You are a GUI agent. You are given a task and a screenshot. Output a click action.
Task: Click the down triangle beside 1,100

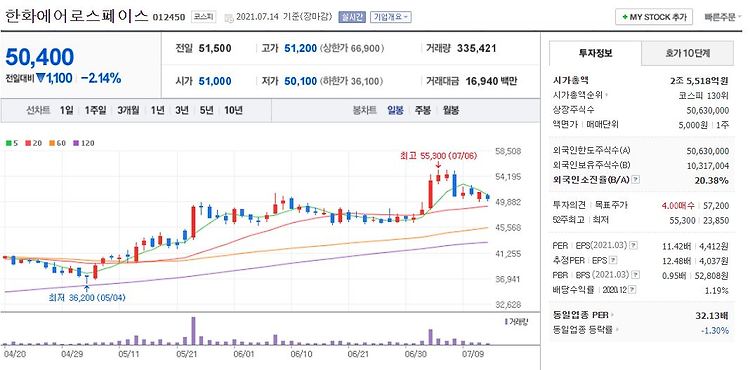(40, 78)
